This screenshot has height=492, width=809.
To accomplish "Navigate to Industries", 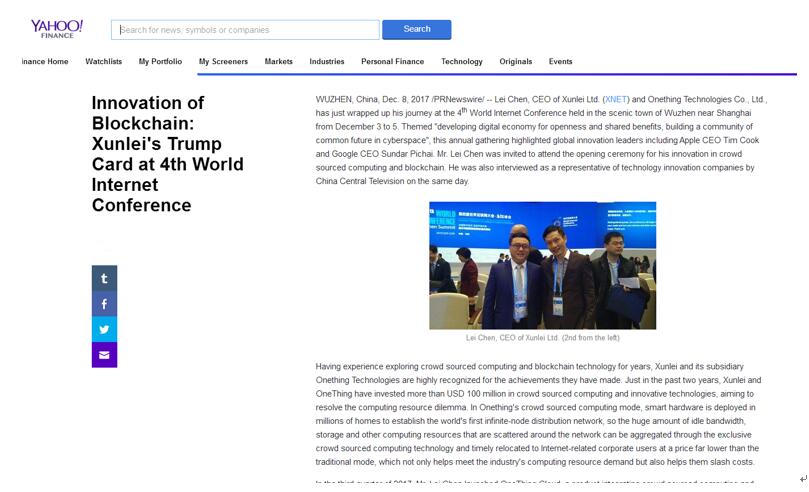I will coord(327,62).
